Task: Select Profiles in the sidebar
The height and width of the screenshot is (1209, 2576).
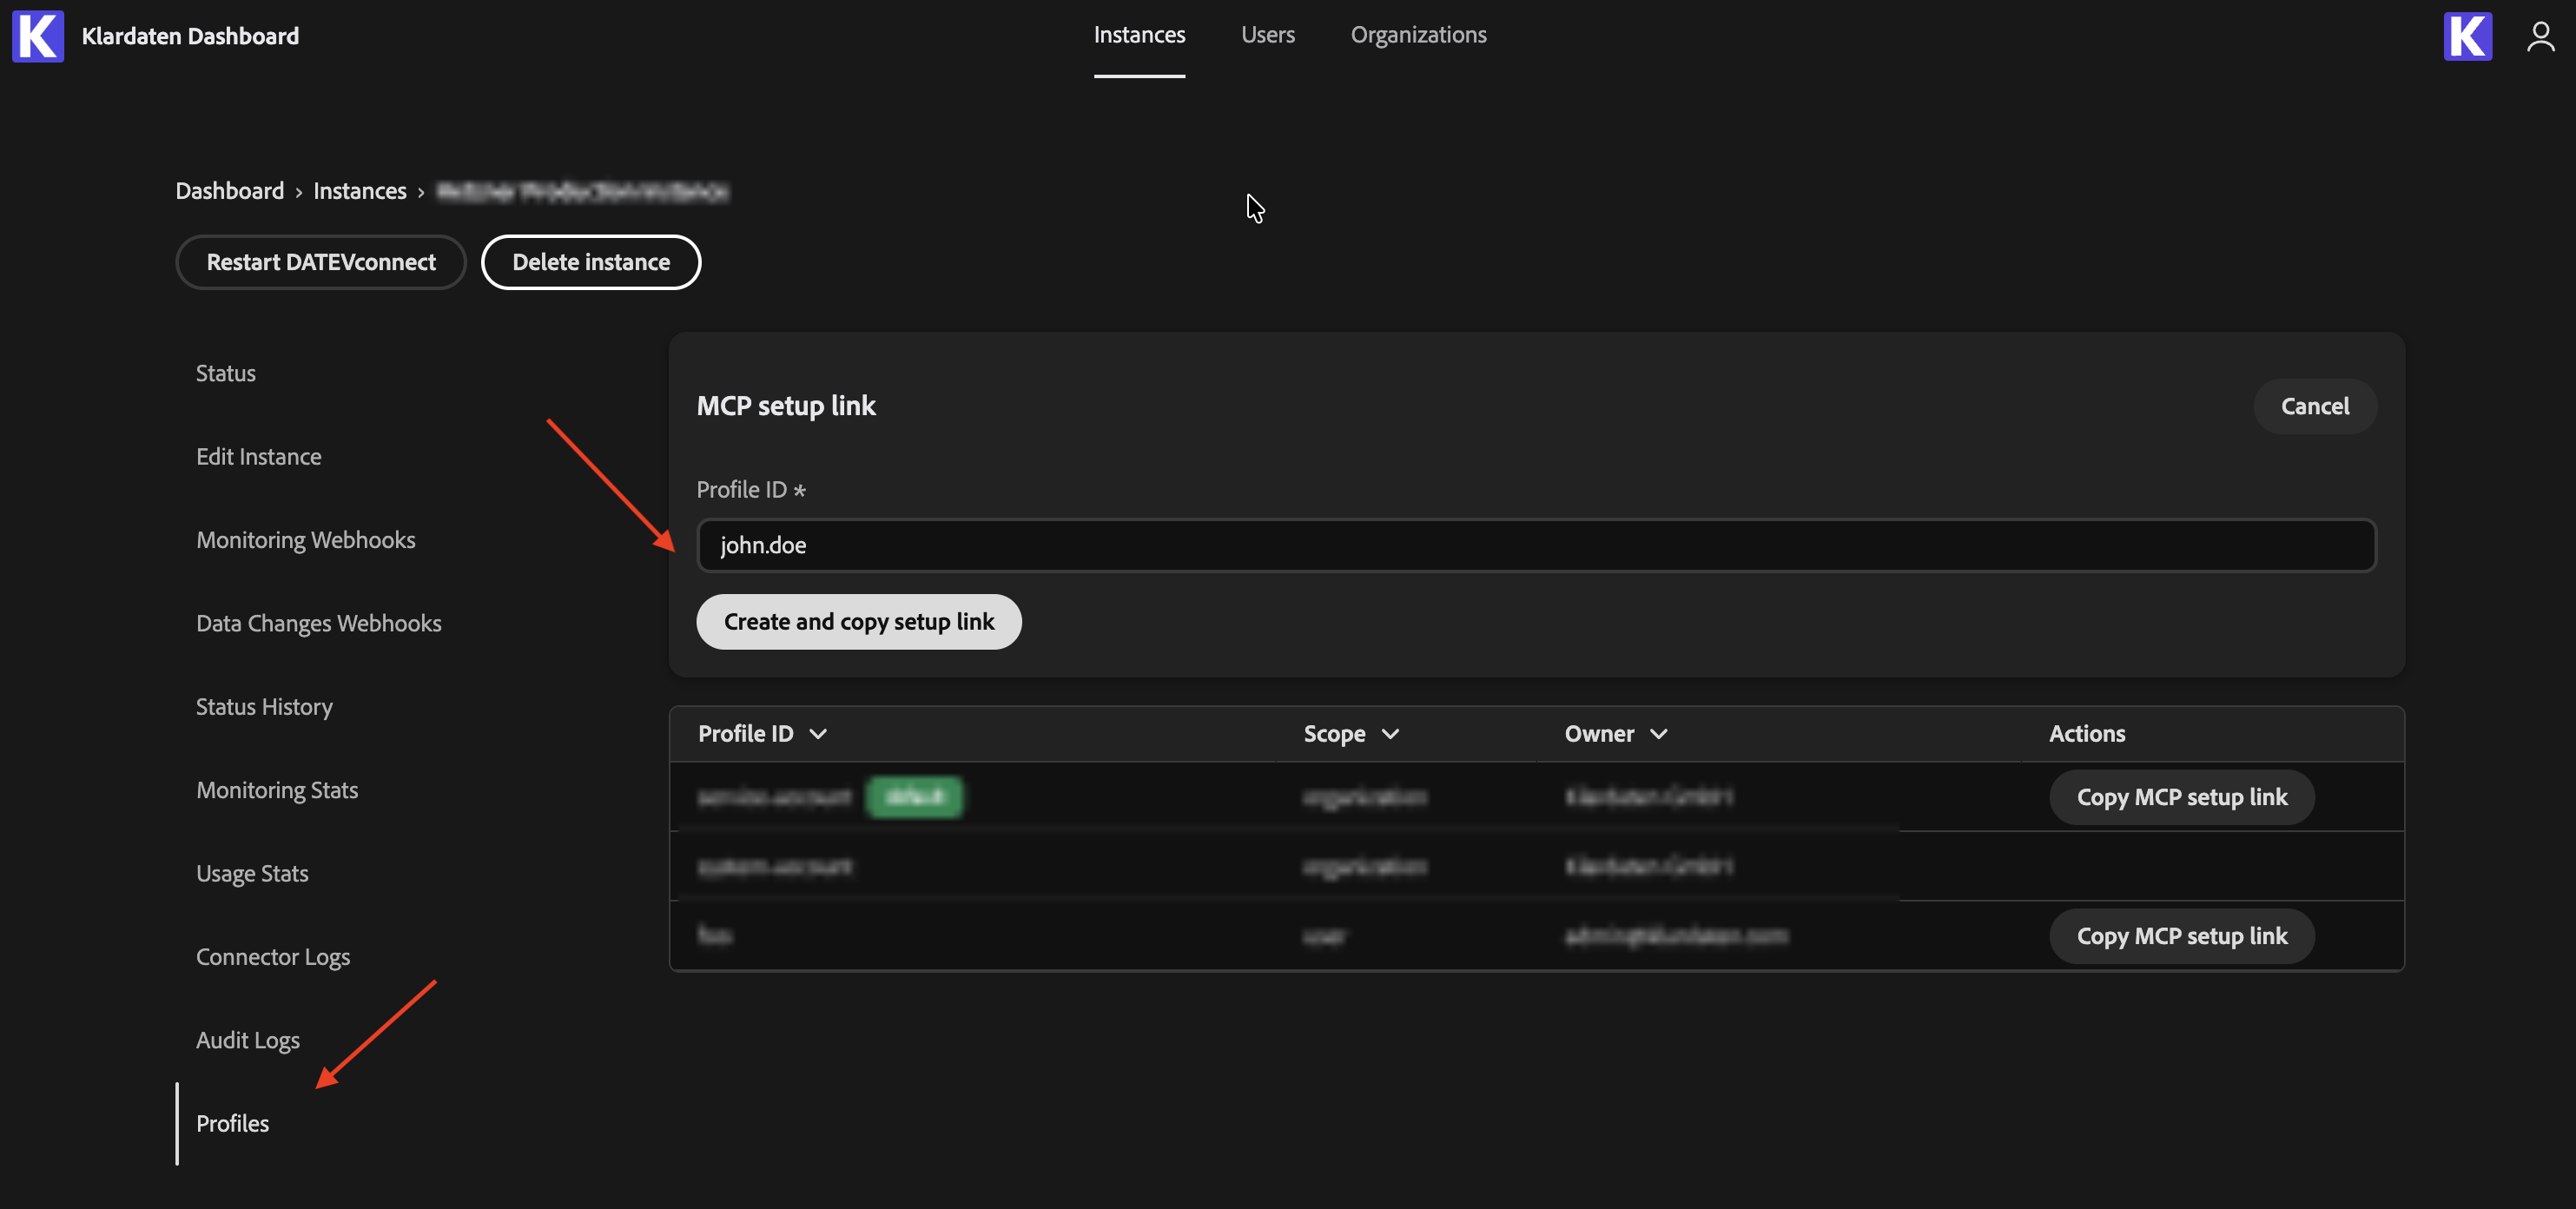Action: tap(232, 1123)
